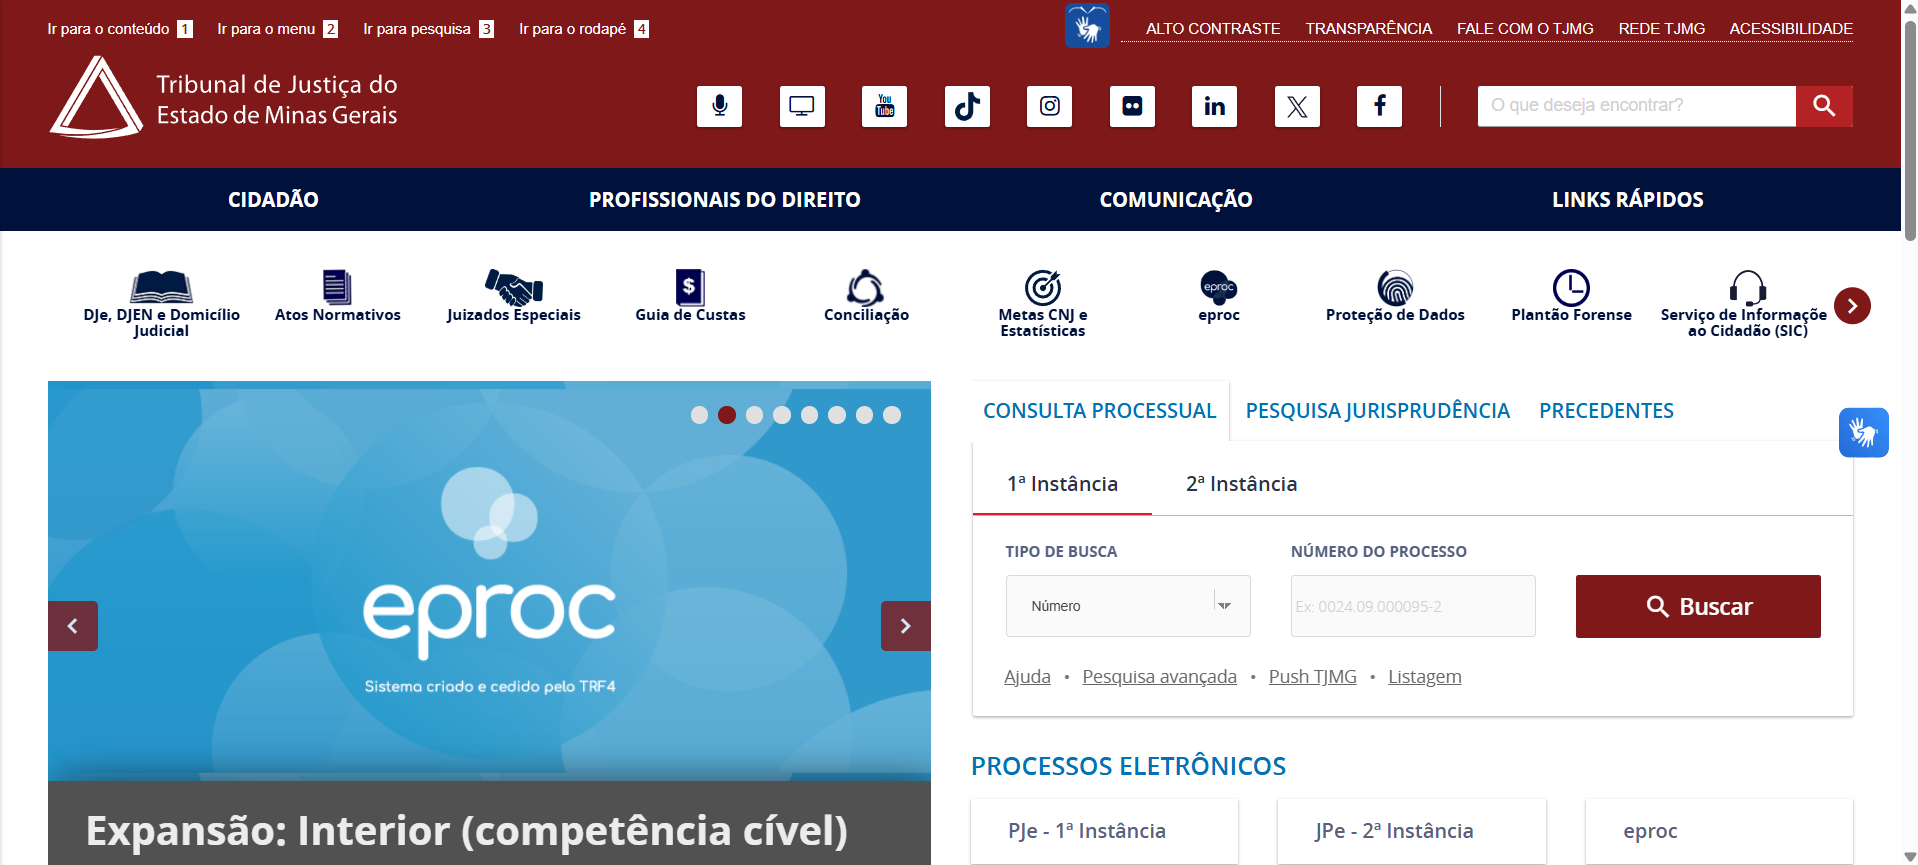
Task: Select the 2ª Instância tab
Action: [1241, 484]
